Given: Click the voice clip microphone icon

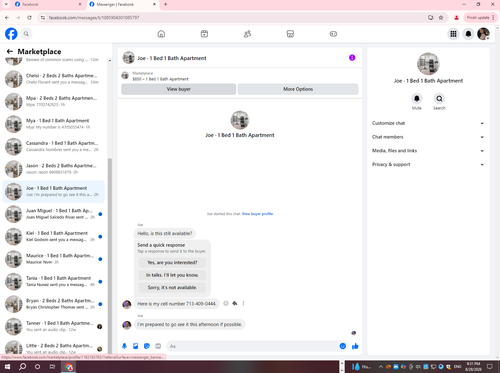Looking at the screenshot, I should click(124, 346).
